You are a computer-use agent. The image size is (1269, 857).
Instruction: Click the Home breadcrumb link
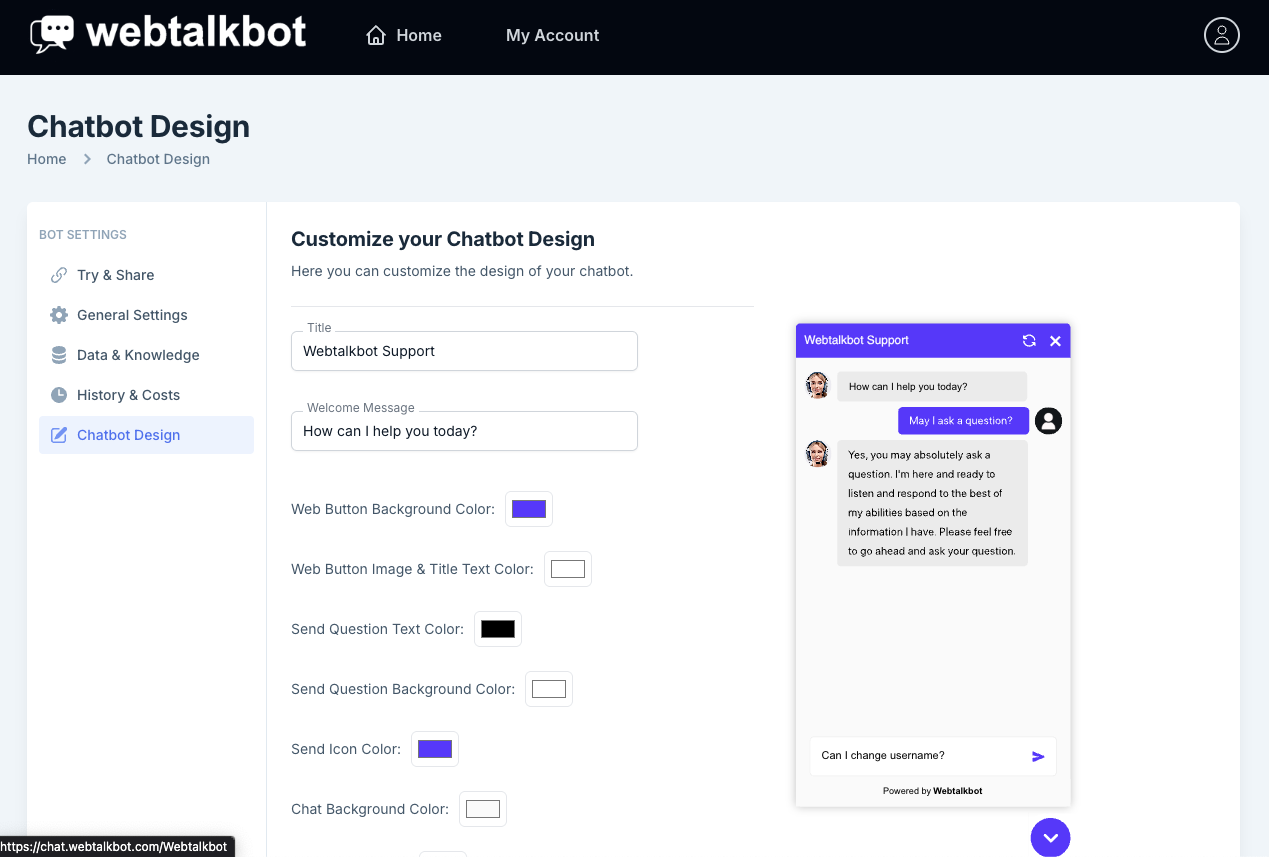(x=47, y=159)
